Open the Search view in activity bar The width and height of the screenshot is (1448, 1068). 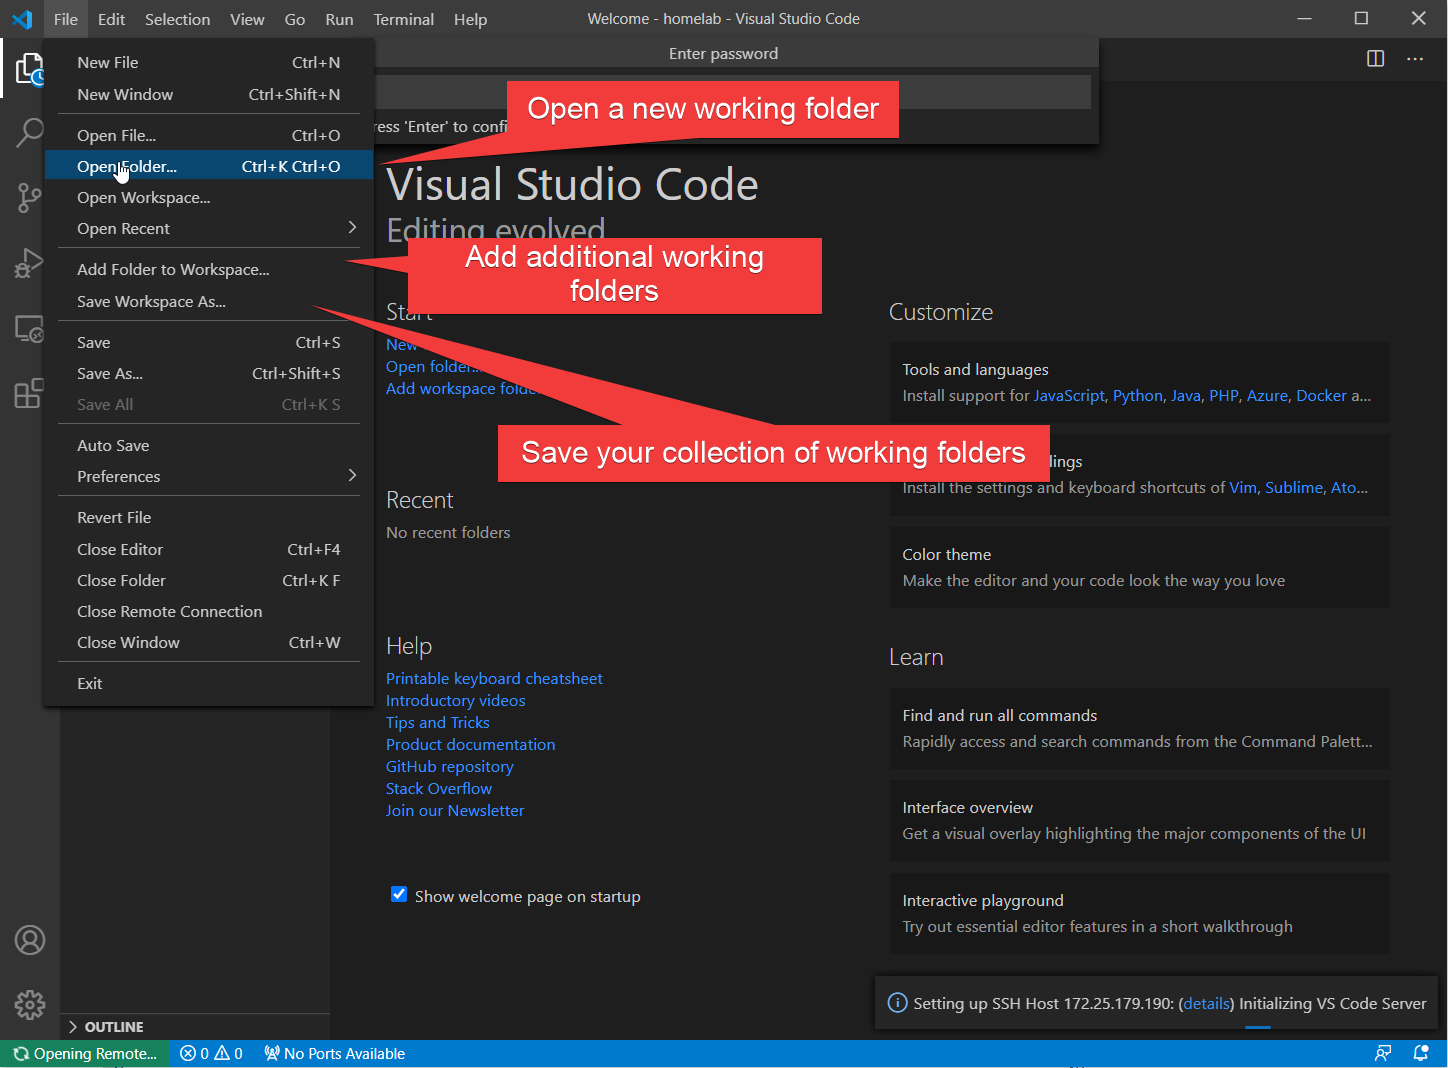30,132
